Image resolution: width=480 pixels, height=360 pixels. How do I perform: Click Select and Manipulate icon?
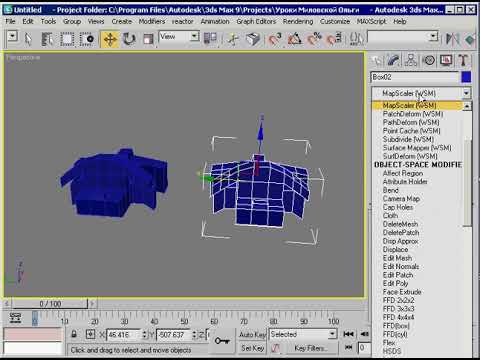pyautogui.click(x=233, y=39)
